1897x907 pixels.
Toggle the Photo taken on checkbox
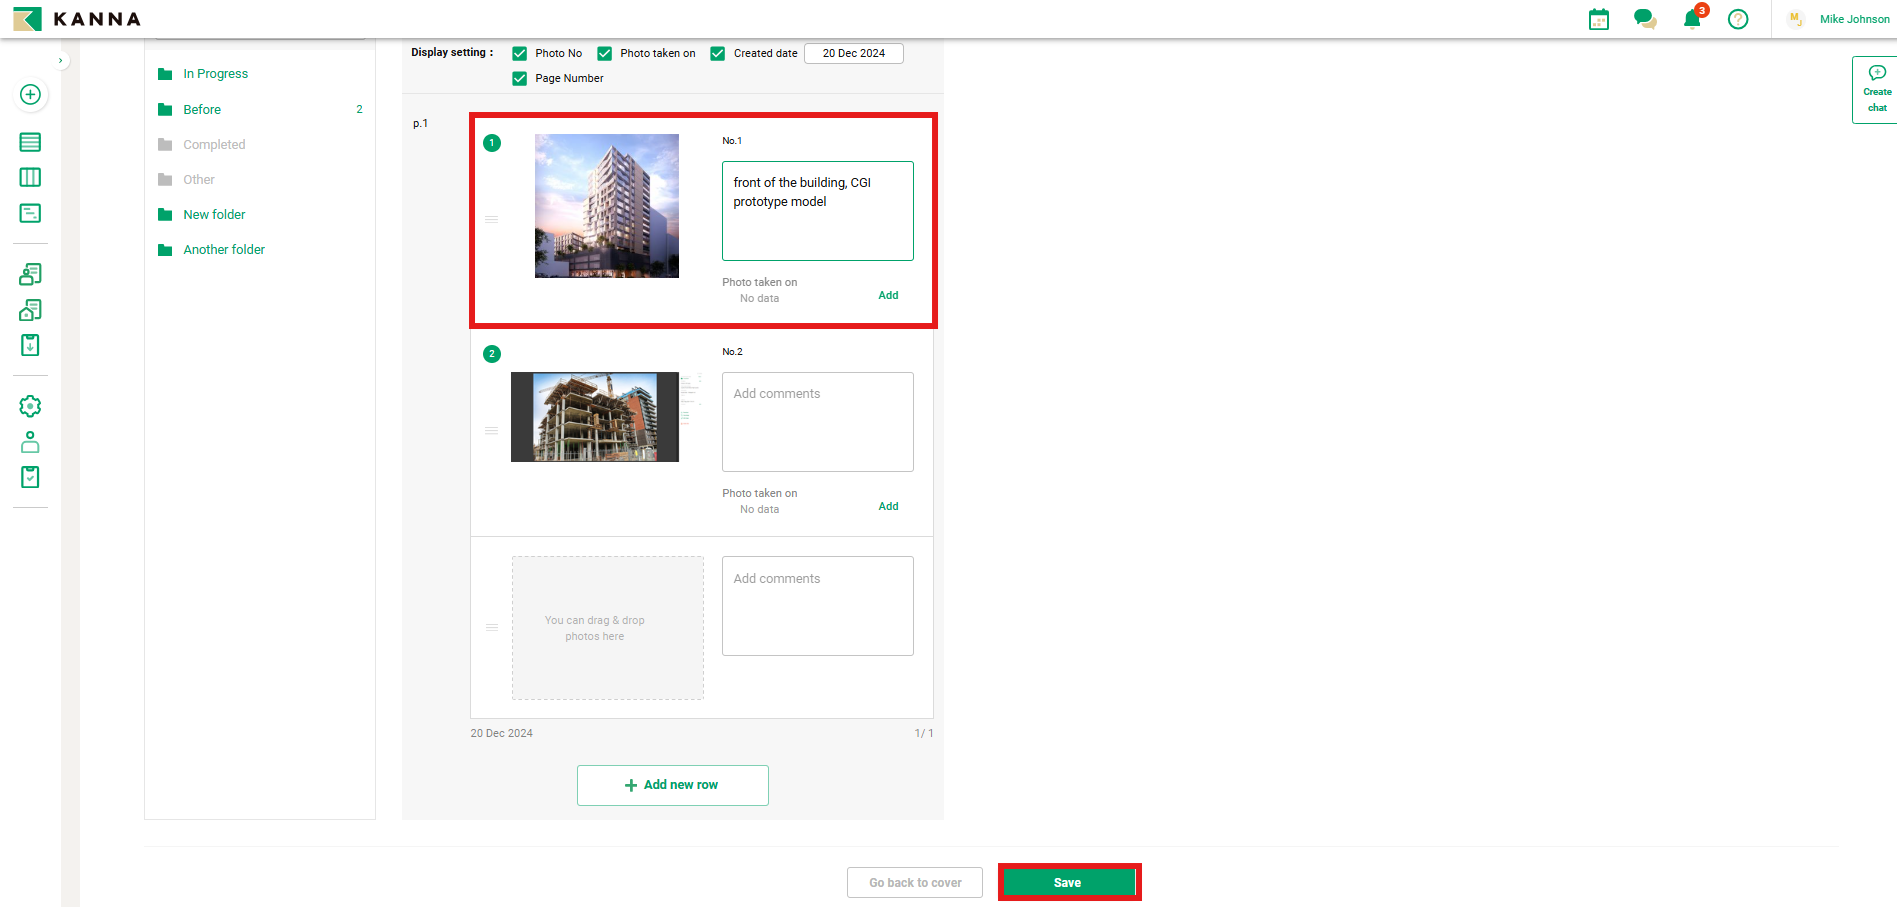(605, 54)
